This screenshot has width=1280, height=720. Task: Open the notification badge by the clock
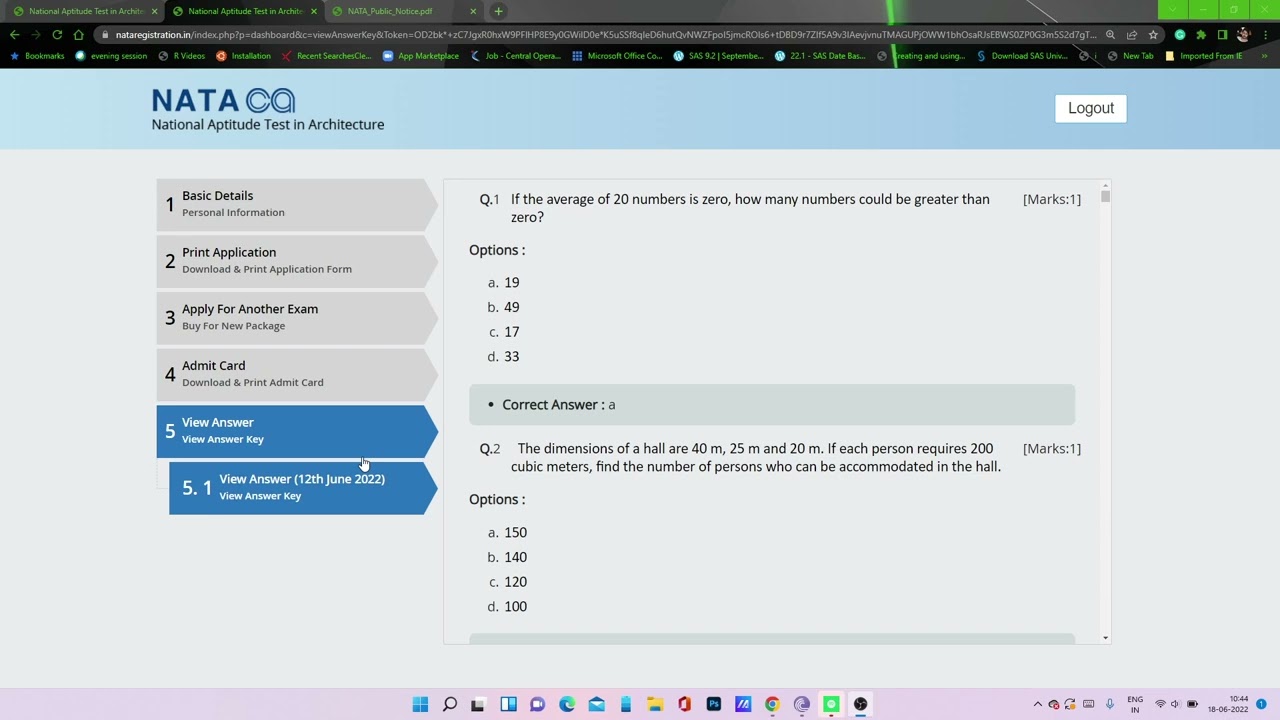click(1261, 704)
